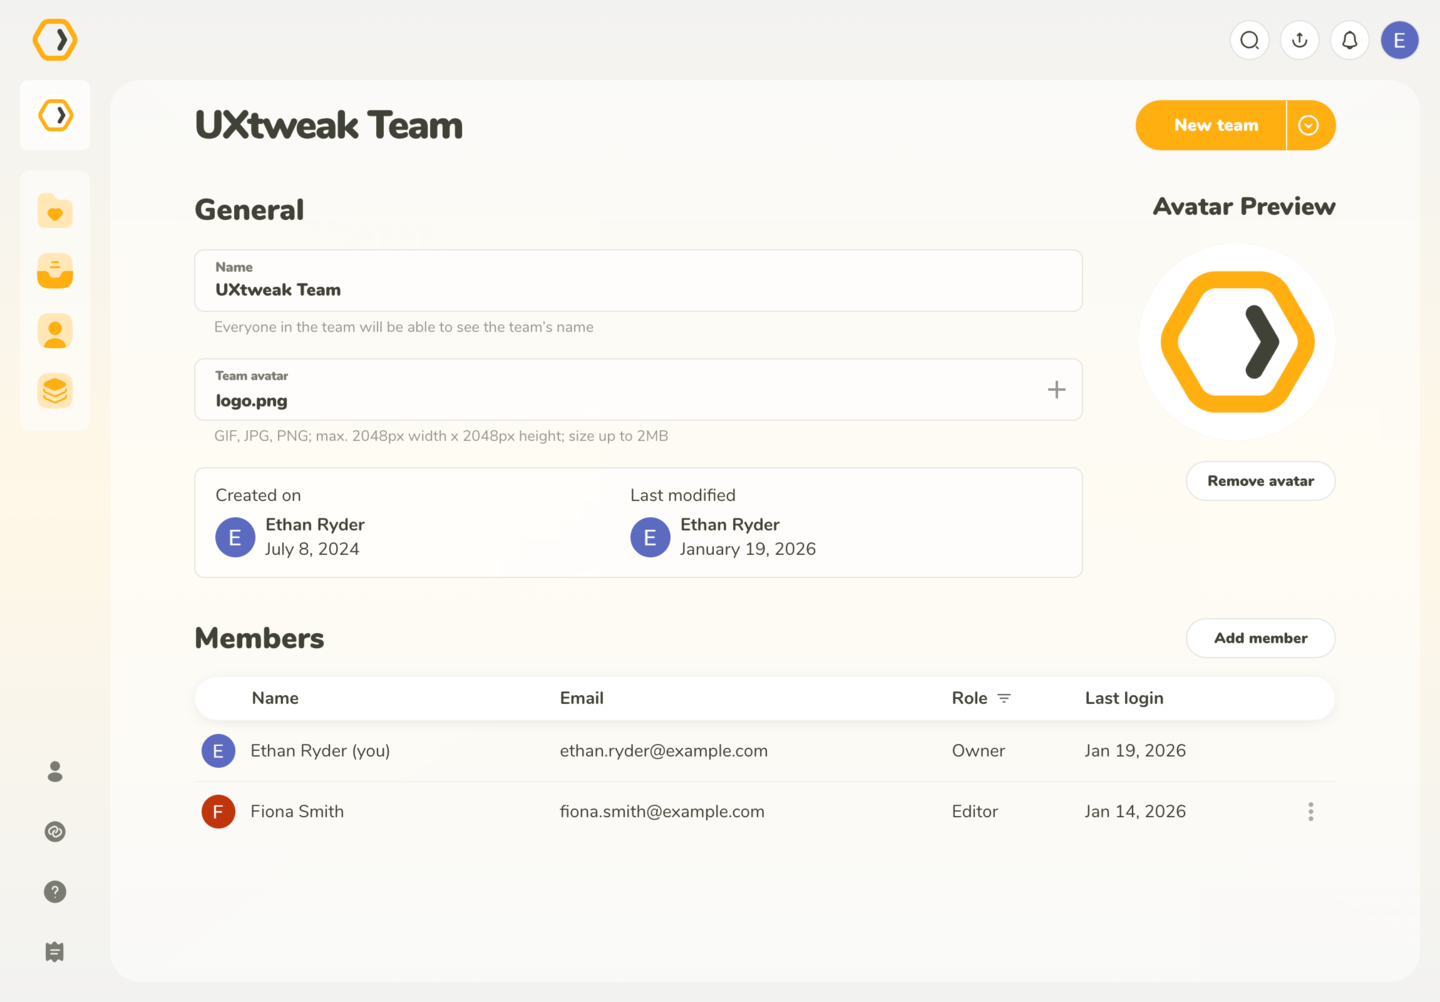The width and height of the screenshot is (1440, 1002).
Task: Click the 'UXtweak Team' page title
Action: [x=329, y=125]
